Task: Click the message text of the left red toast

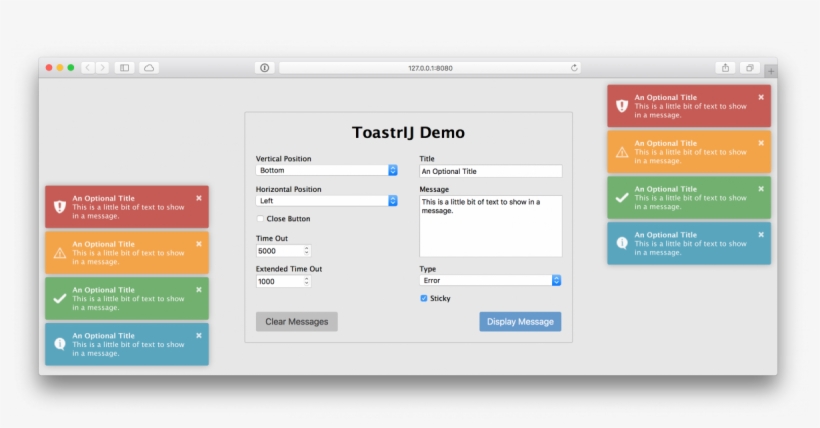Action: [x=128, y=211]
